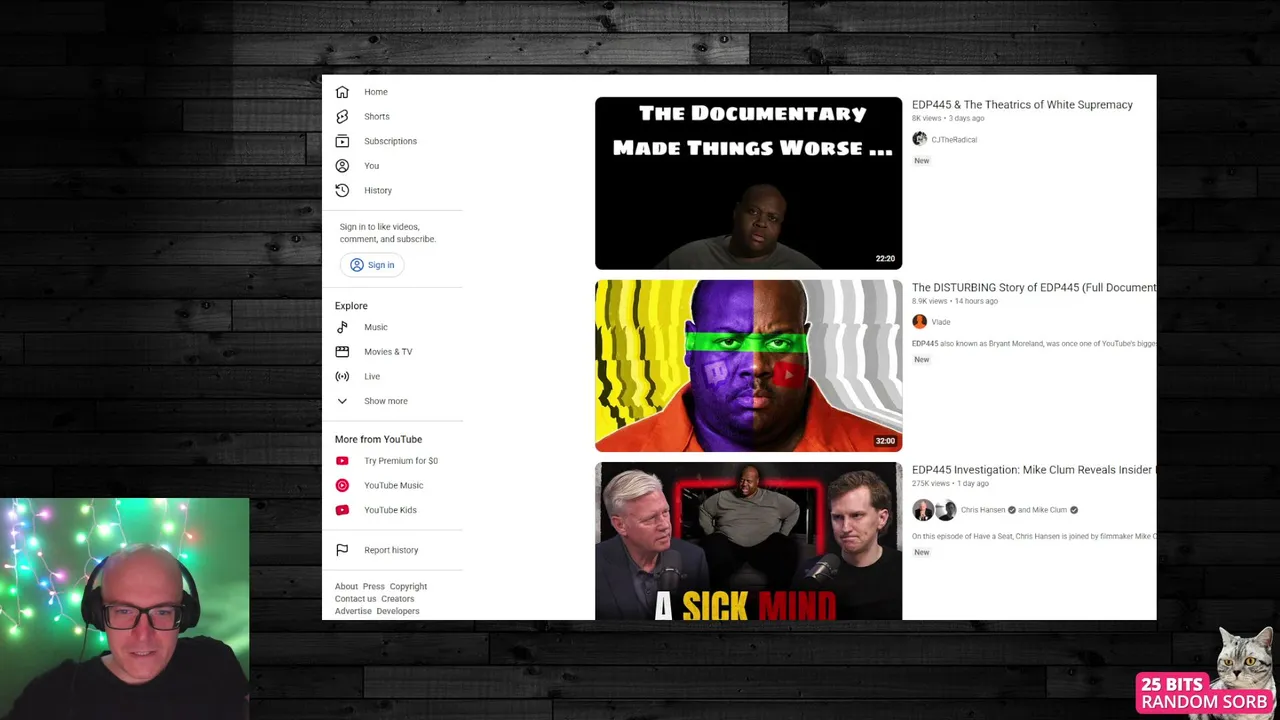
Task: Open the YouTube Music icon
Action: [342, 485]
